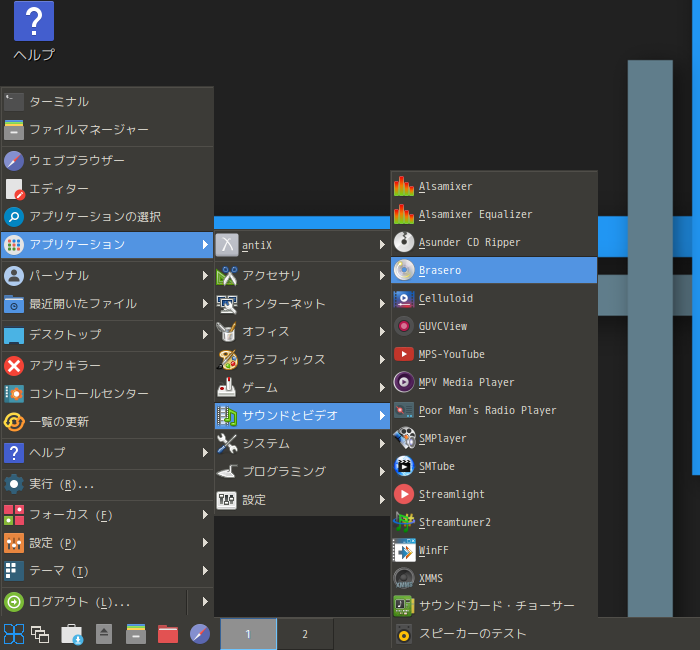Screen dimensions: 700x650
Task: Click the ウェブブラウザー compass icon
Action: pyautogui.click(x=14, y=161)
